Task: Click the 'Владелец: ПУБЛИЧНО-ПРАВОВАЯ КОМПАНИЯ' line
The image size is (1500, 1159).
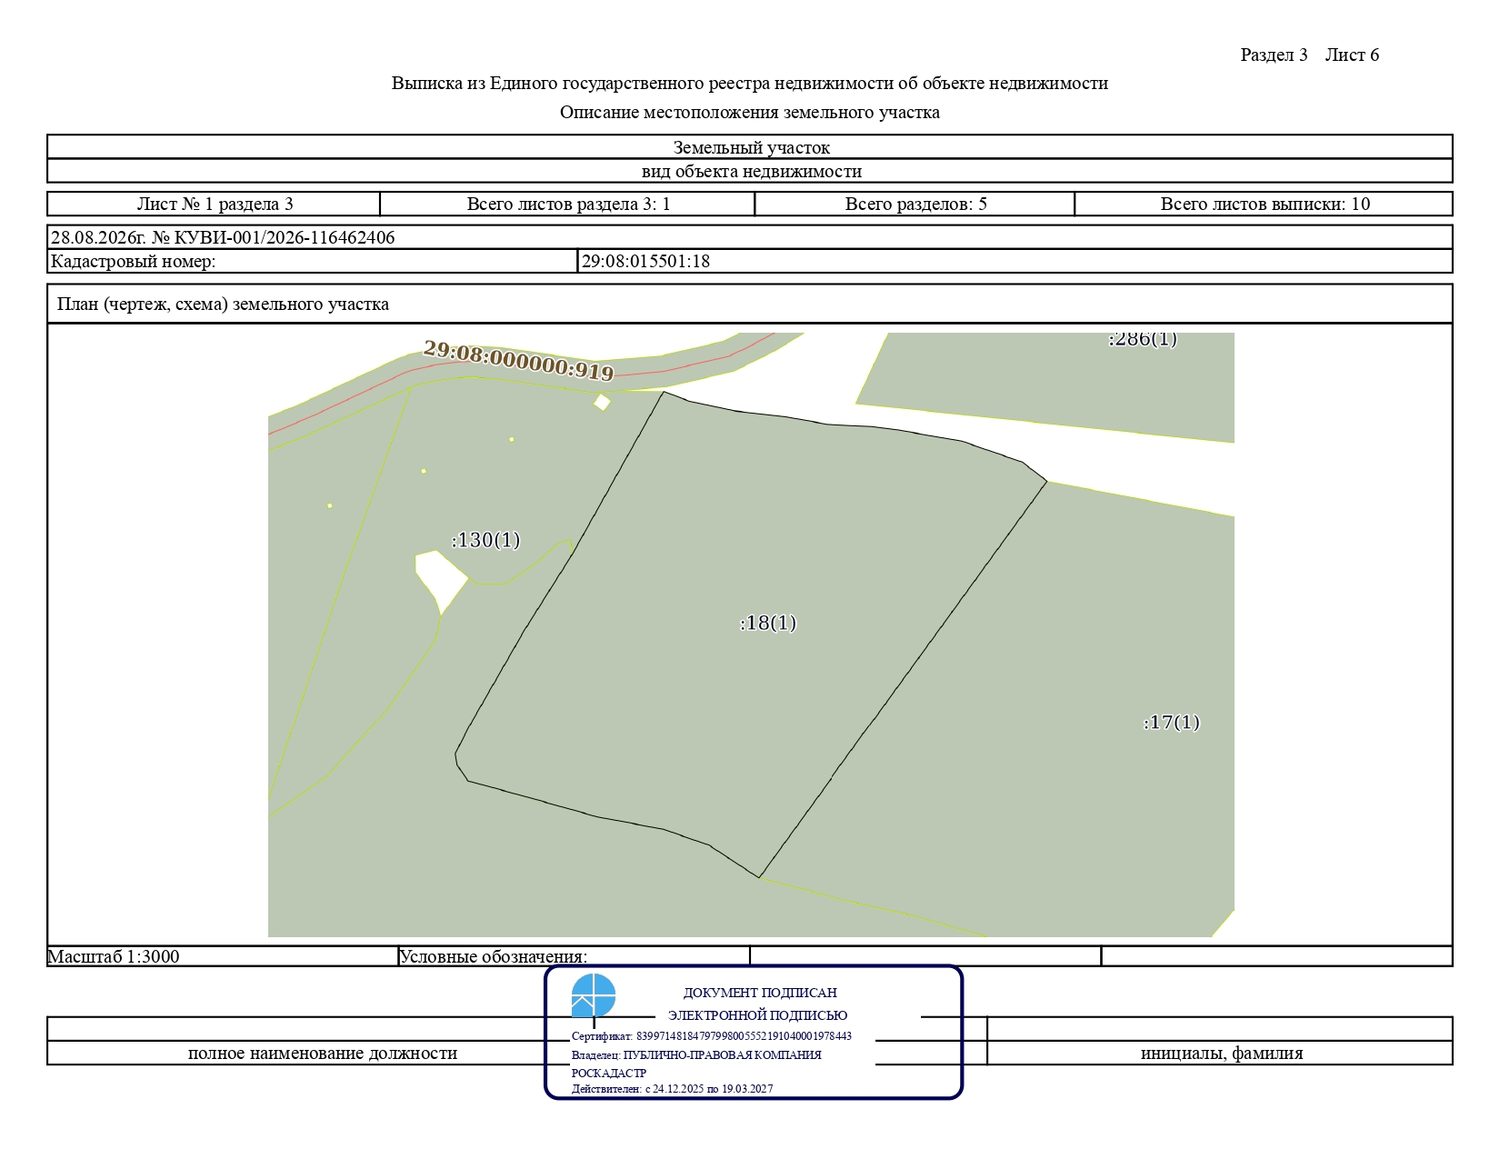Action: 697,1055
